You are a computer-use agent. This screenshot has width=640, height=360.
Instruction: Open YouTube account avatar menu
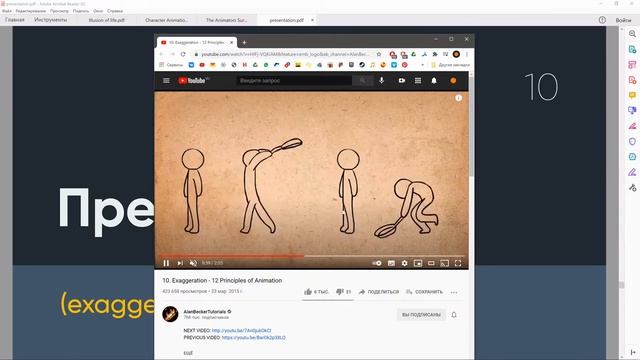pos(453,81)
